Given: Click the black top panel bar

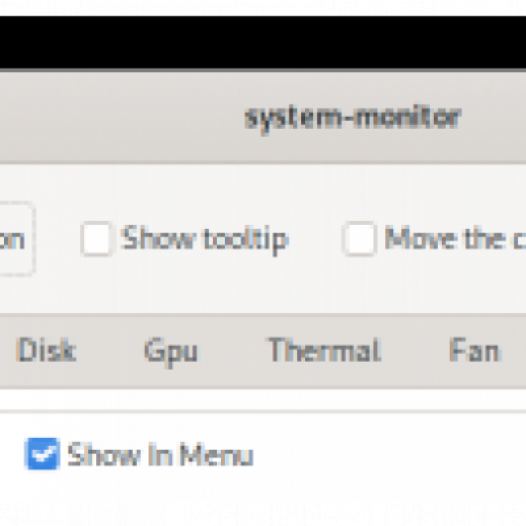Looking at the screenshot, I should (x=263, y=42).
